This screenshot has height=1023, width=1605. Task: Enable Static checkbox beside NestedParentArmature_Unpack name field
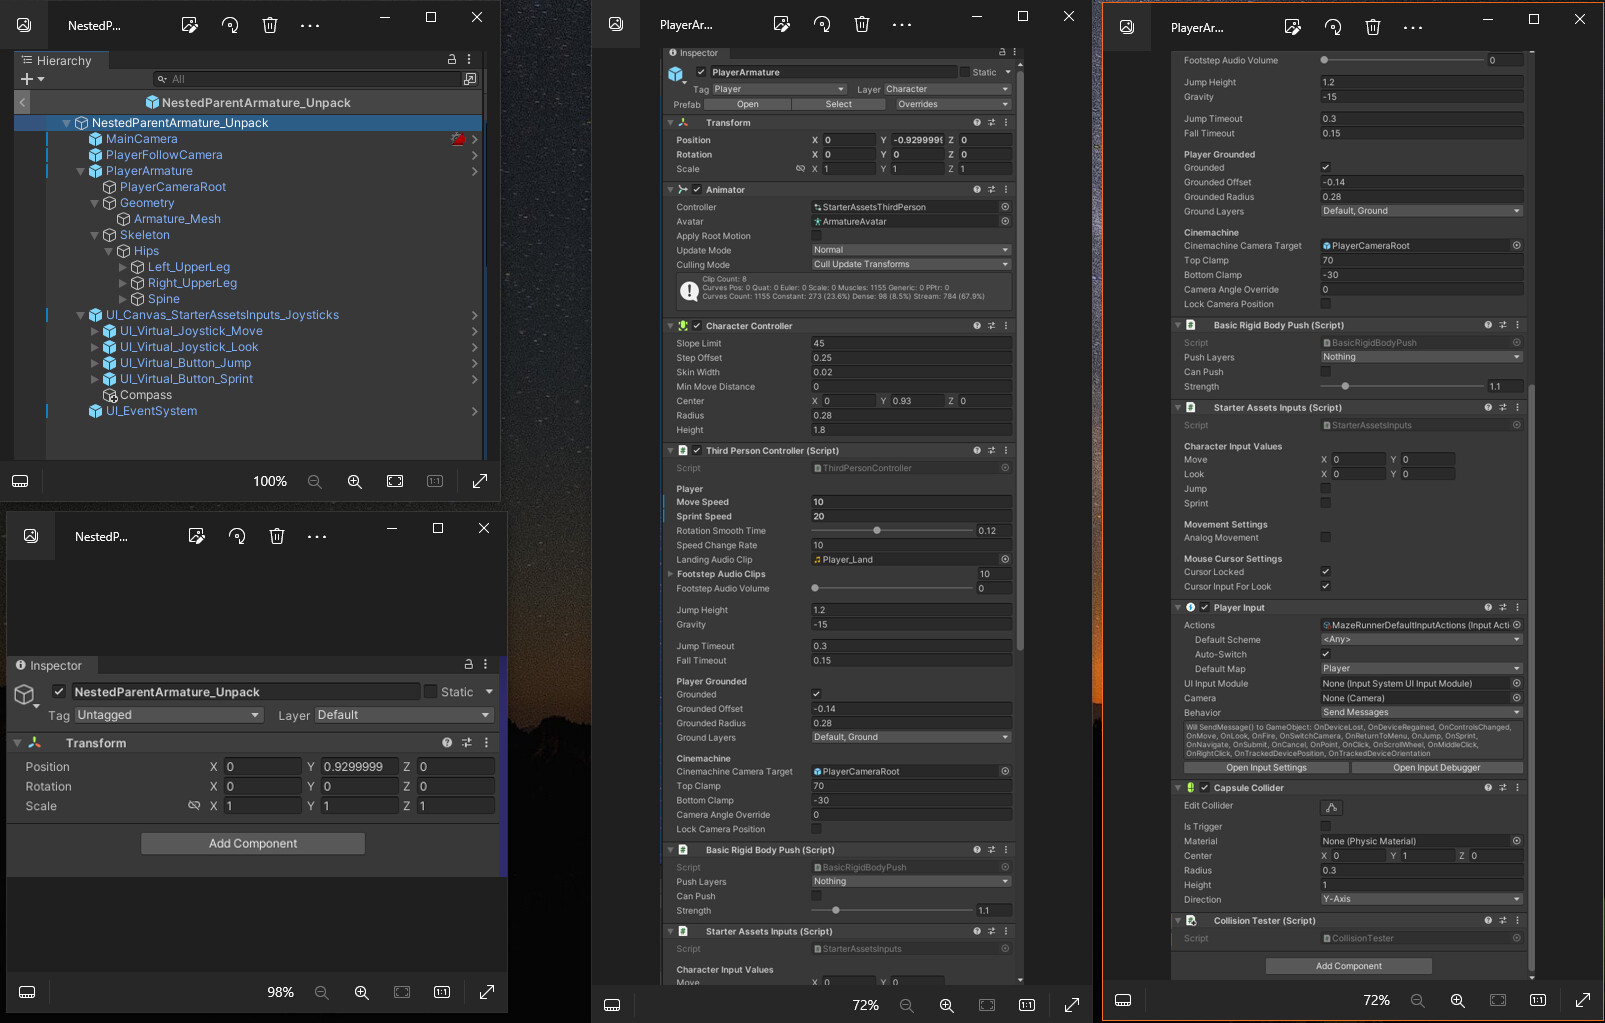click(431, 692)
